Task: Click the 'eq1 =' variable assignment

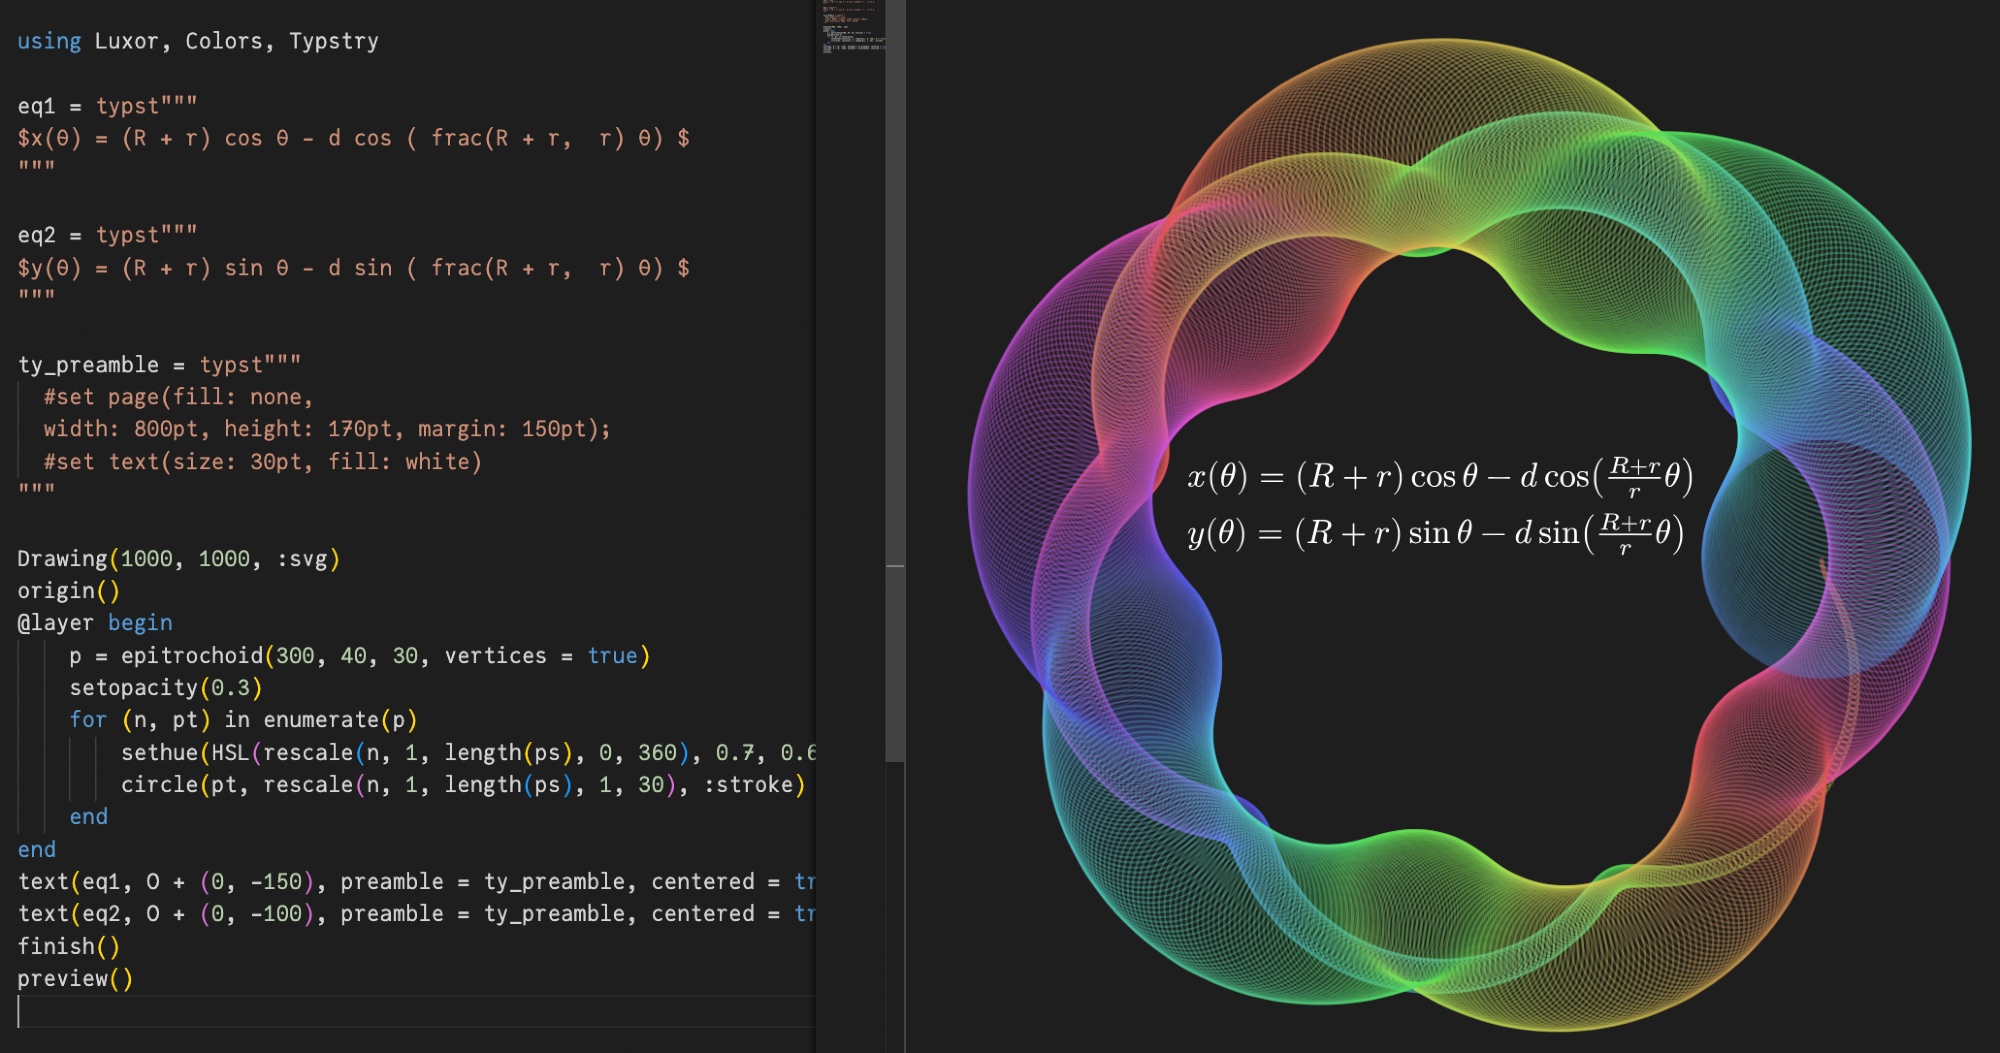Action: [x=48, y=106]
